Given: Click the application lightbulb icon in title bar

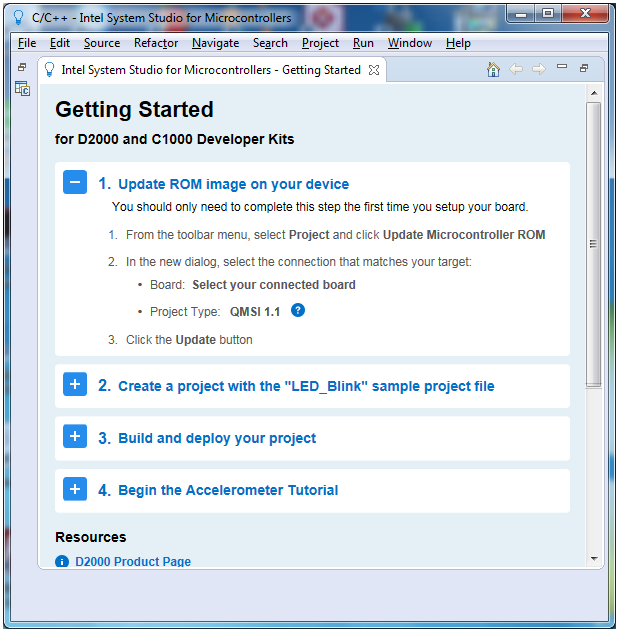Looking at the screenshot, I should tap(19, 17).
